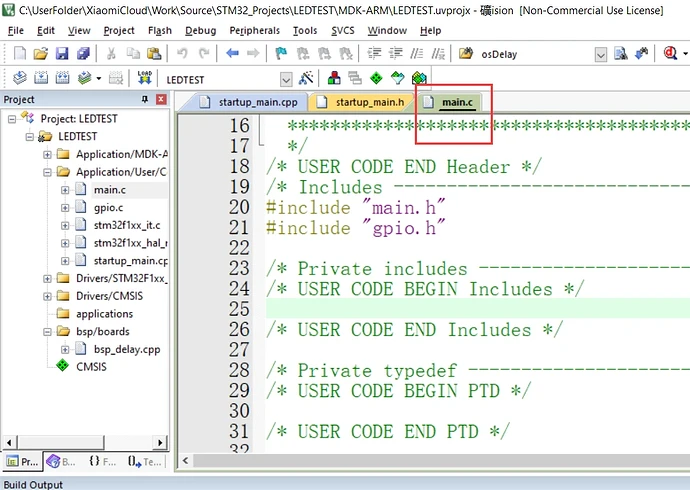Click the Manage Run-Time Environment green diamond
The width and height of the screenshot is (690, 490).
(x=376, y=78)
